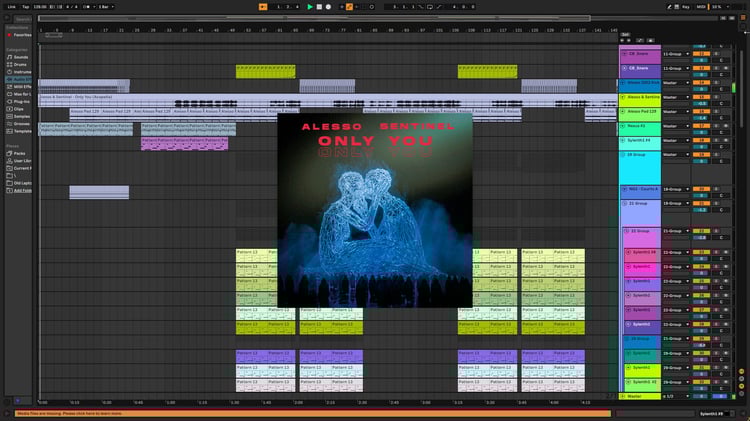The height and width of the screenshot is (421, 750).
Task: Click the browser Search field
Action: coord(22,19)
